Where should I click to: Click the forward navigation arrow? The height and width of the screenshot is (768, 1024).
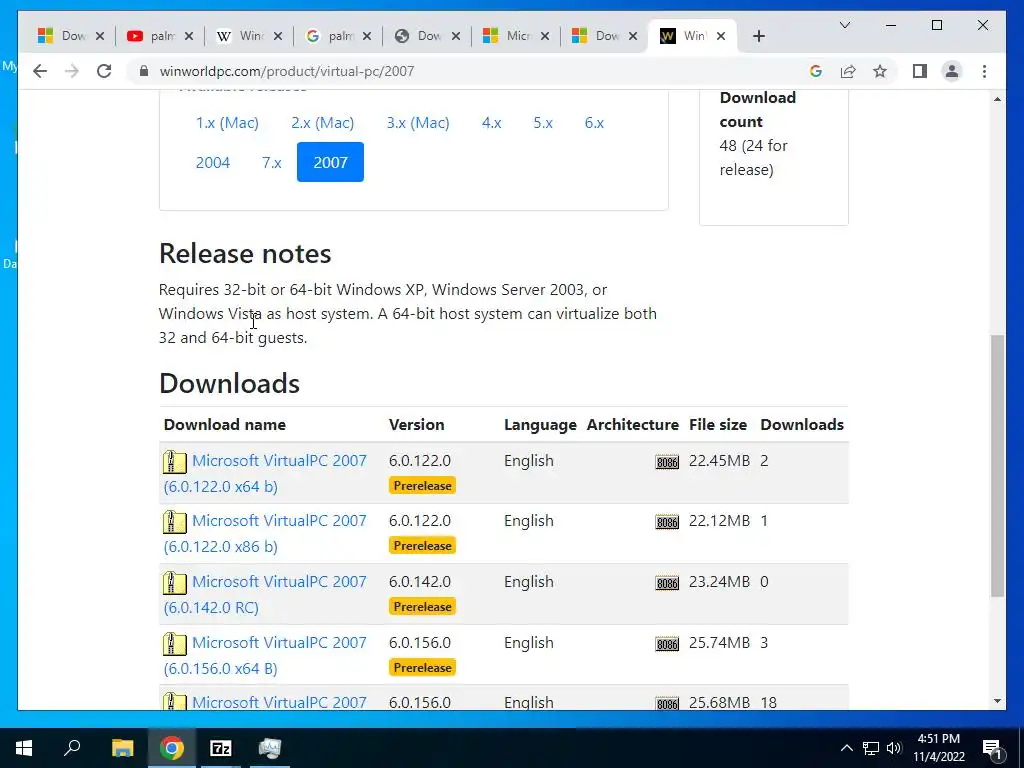pyautogui.click(x=72, y=71)
